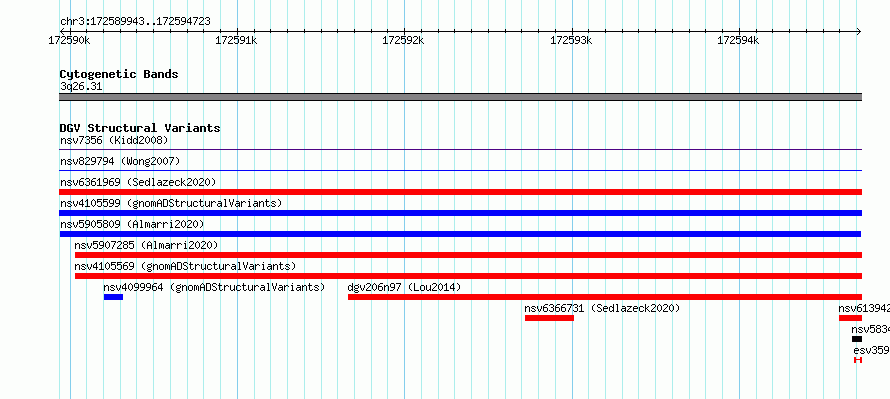This screenshot has height=399, width=890.
Task: Select the short red bar under nsv613942
Action: [x=850, y=318]
